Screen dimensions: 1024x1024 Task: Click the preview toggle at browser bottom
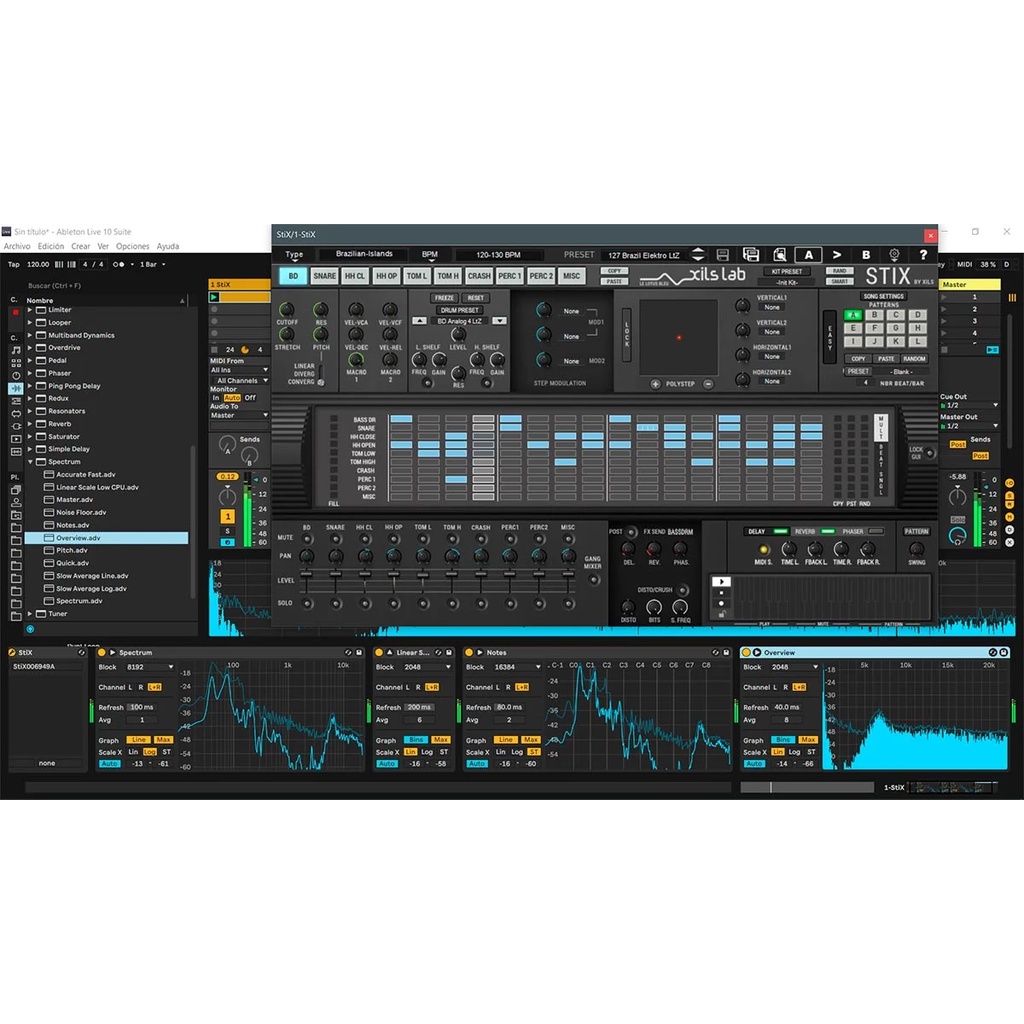tap(30, 629)
